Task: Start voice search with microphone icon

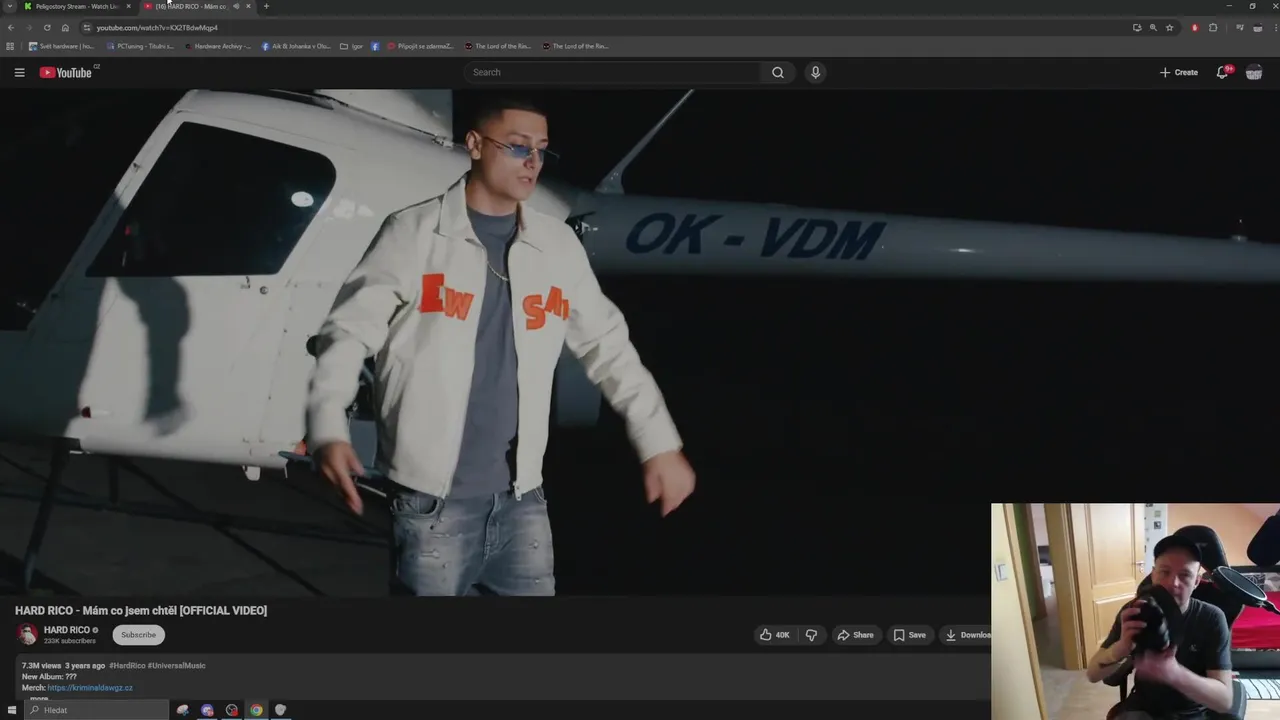Action: pyautogui.click(x=815, y=72)
